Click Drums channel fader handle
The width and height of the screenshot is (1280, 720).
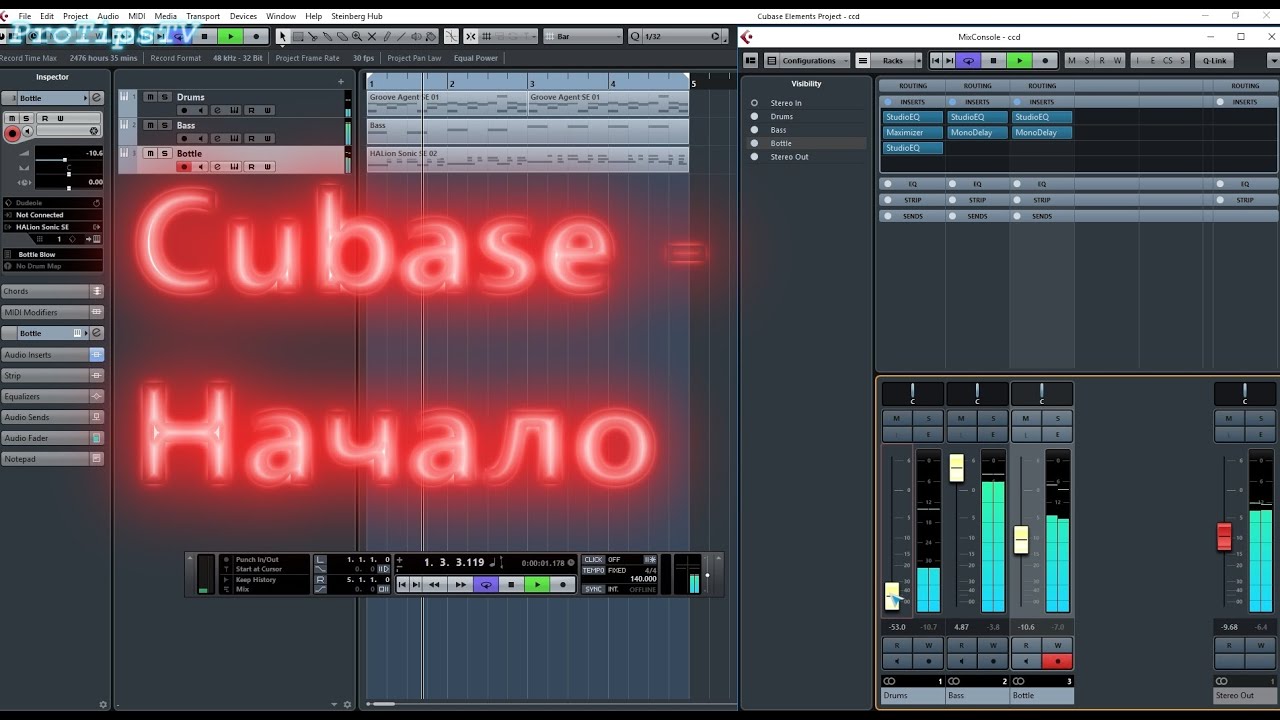tap(892, 595)
